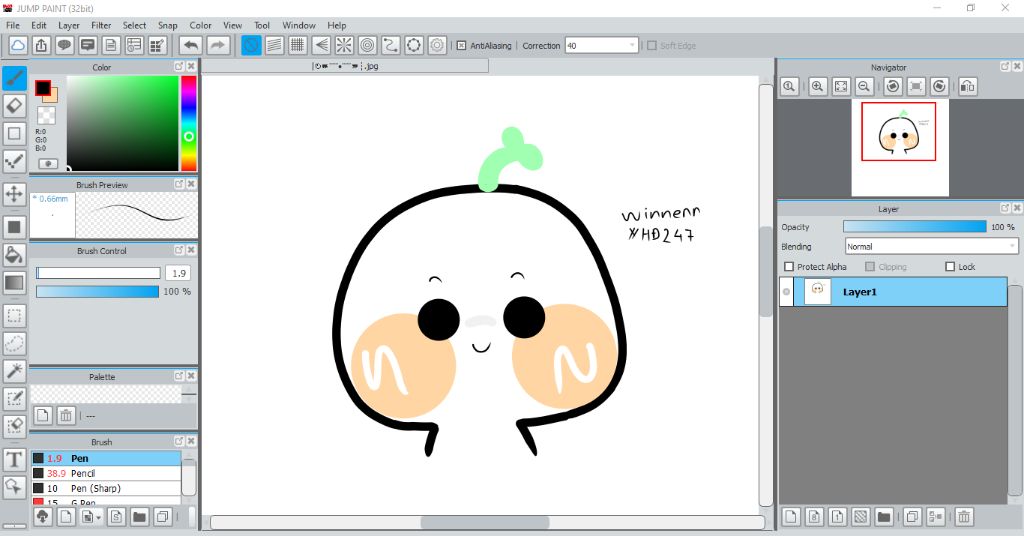Enable the crisscross grid snap
This screenshot has width=1024, height=536.
298,45
